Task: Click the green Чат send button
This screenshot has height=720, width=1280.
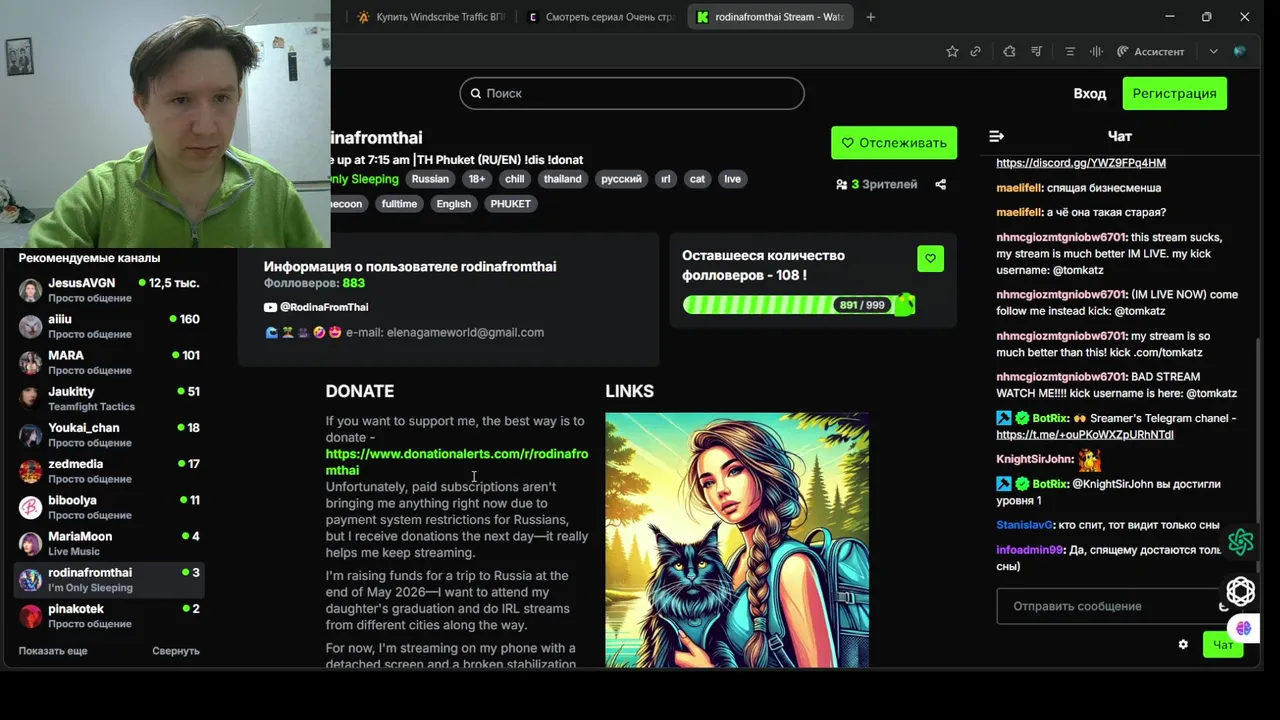Action: click(1222, 645)
